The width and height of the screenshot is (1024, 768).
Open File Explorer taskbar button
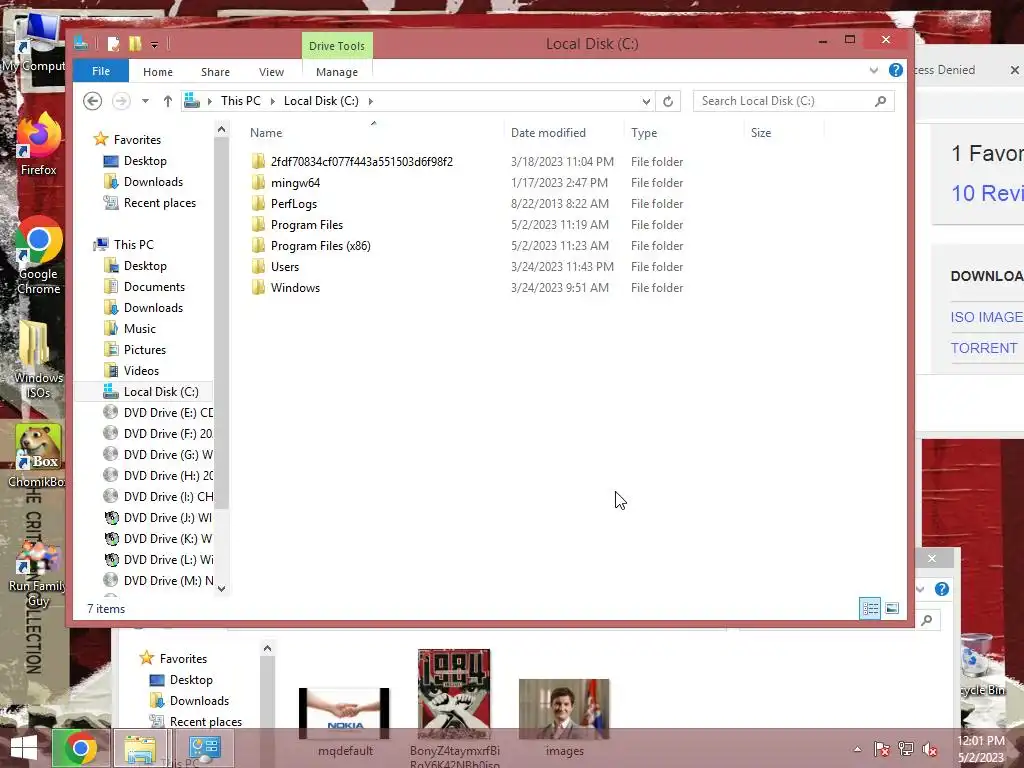click(140, 748)
